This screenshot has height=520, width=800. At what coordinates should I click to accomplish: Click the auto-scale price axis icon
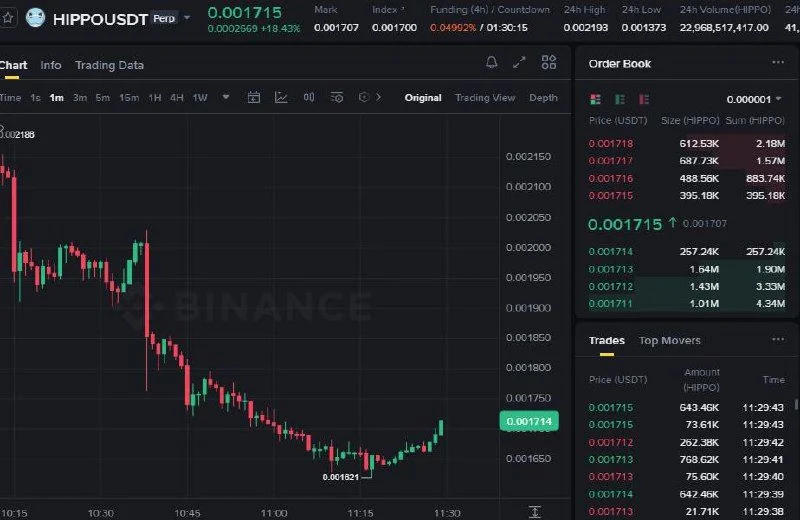pyautogui.click(x=535, y=512)
